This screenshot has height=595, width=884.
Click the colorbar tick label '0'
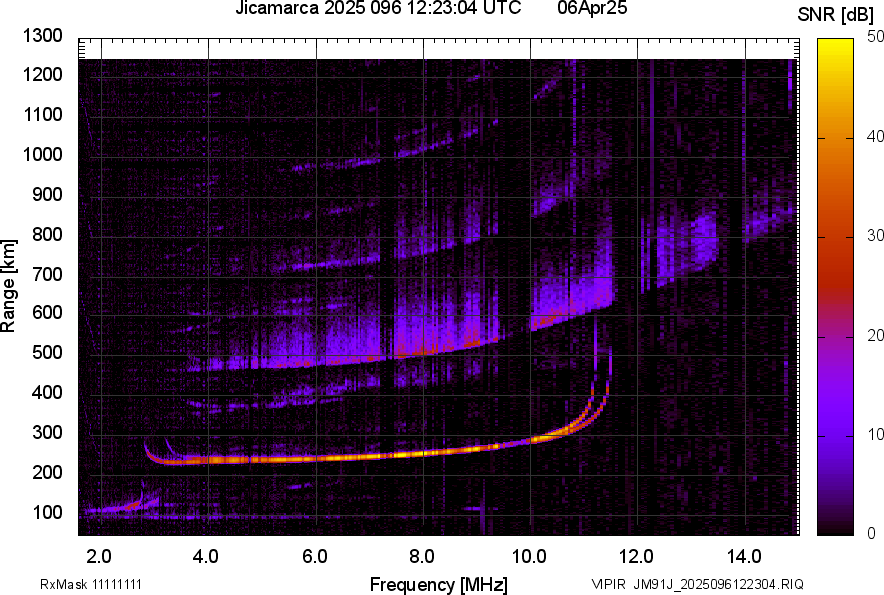pyautogui.click(x=872, y=534)
